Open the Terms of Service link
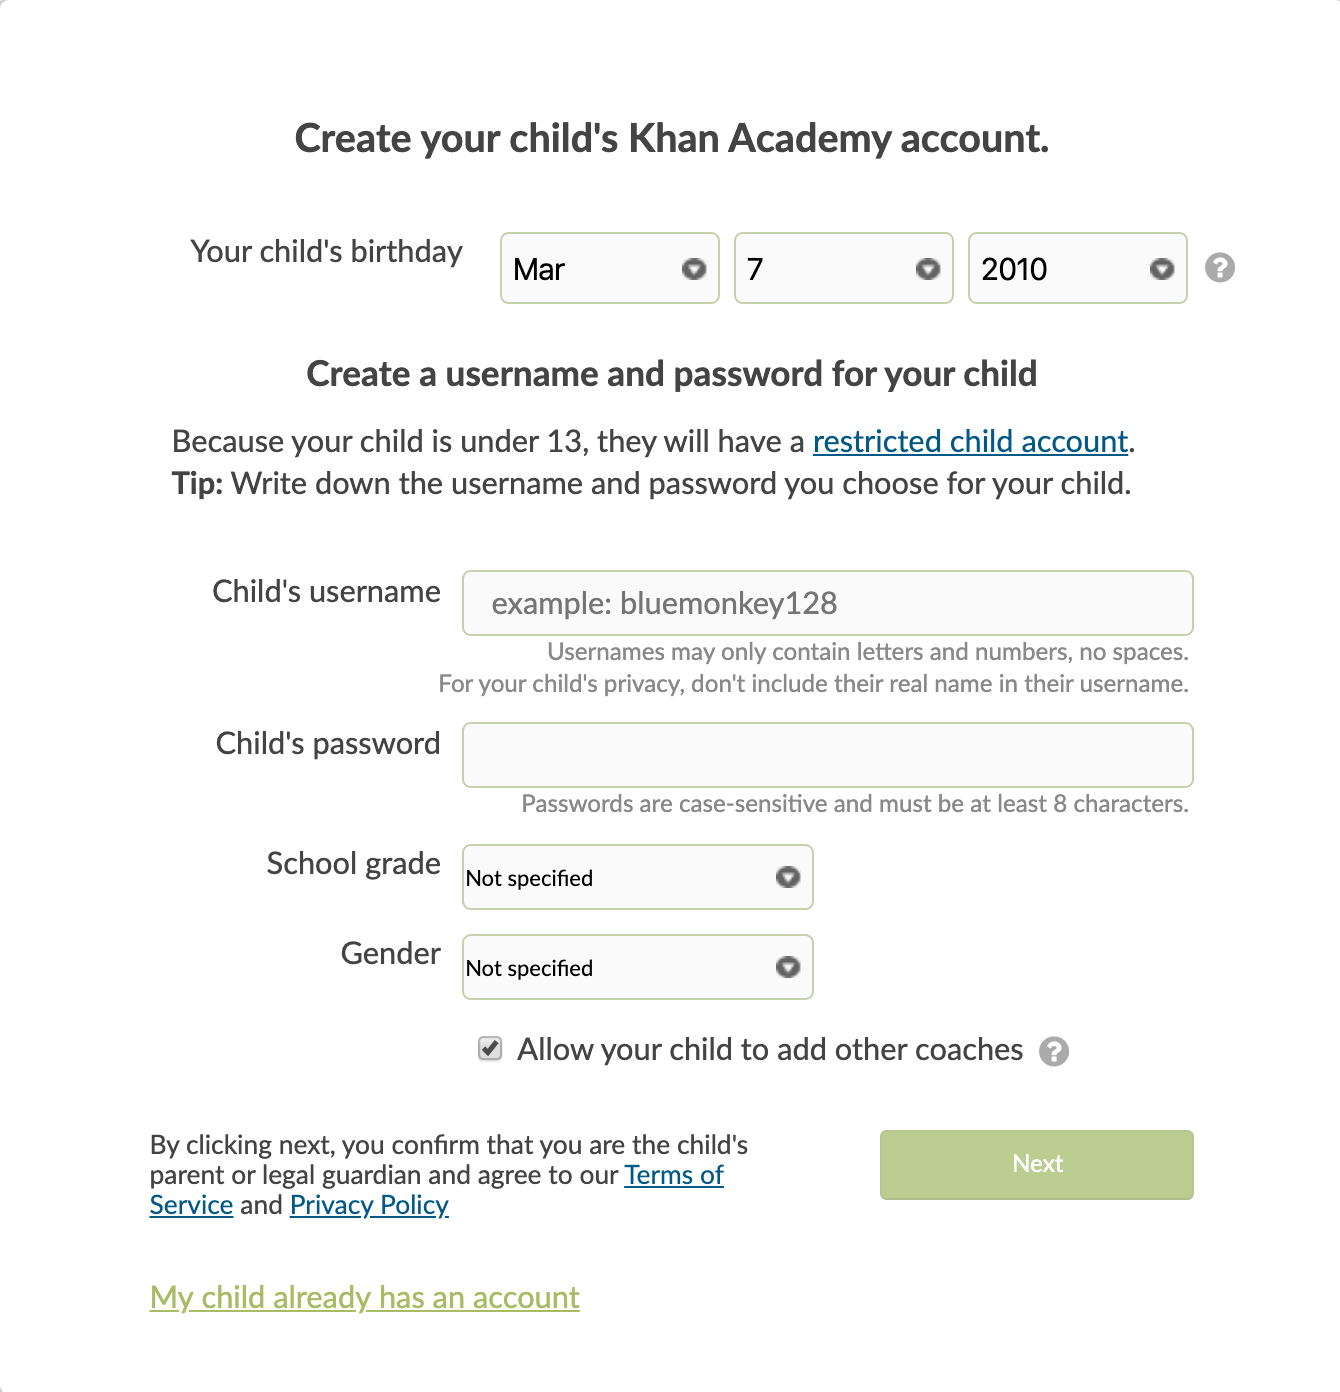 (x=674, y=1175)
